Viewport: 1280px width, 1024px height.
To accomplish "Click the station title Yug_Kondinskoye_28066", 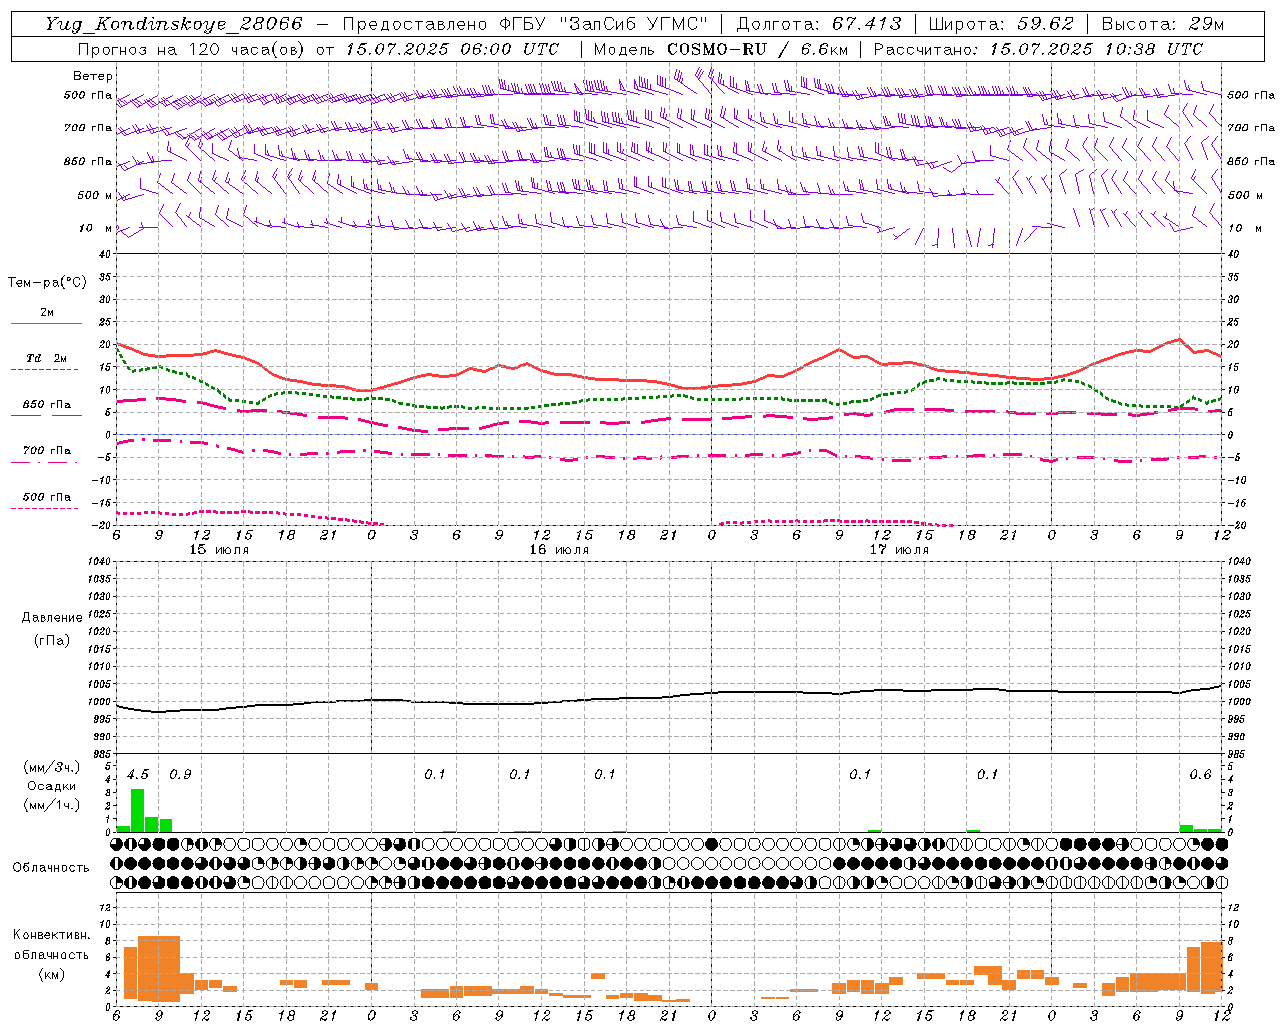I will point(174,24).
